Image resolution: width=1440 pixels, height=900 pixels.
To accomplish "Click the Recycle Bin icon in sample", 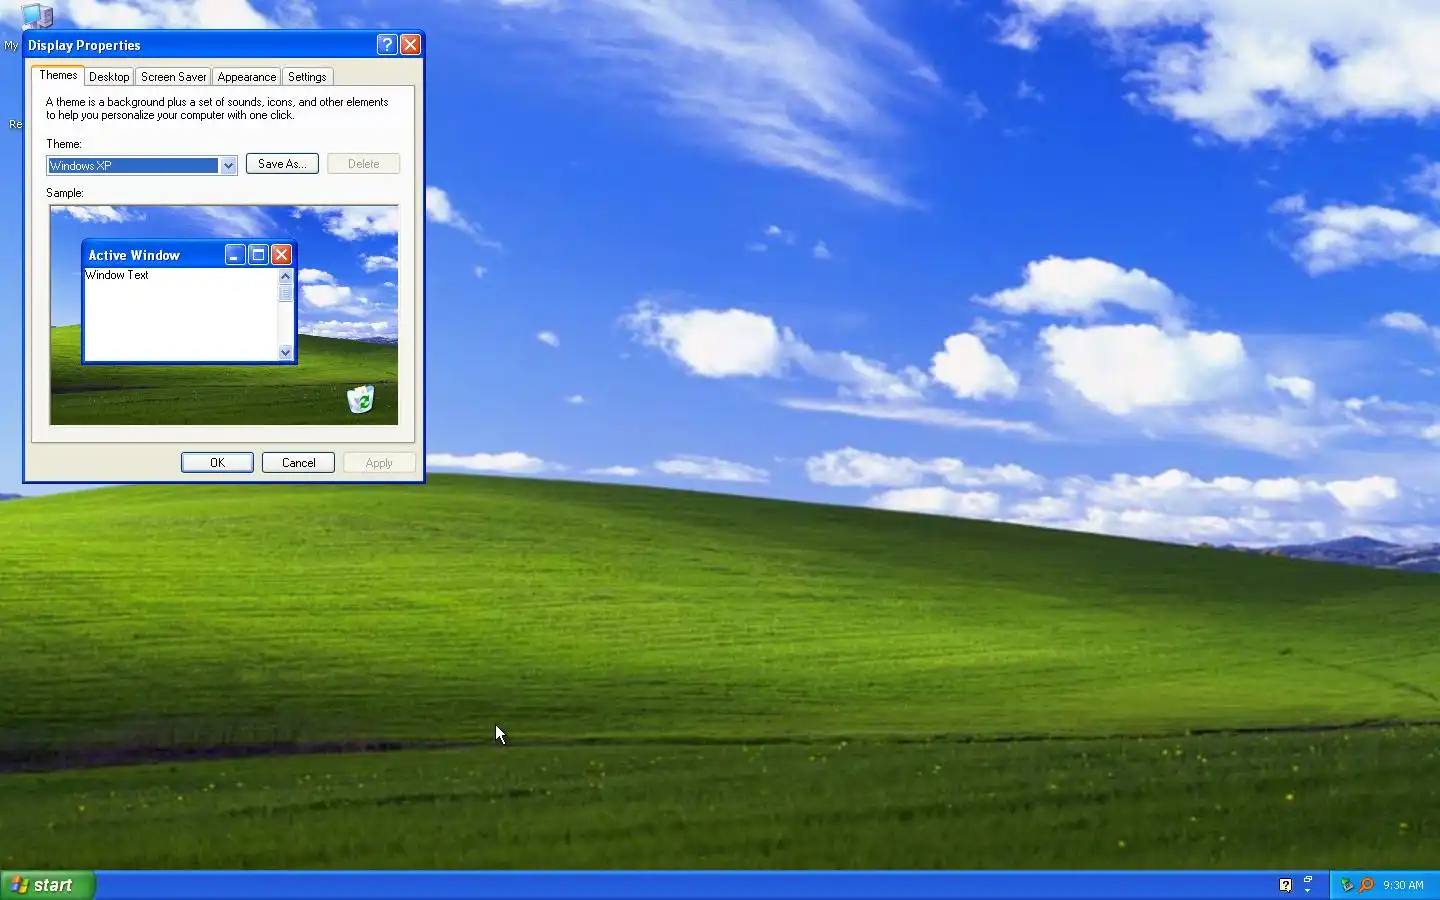I will pyautogui.click(x=360, y=399).
